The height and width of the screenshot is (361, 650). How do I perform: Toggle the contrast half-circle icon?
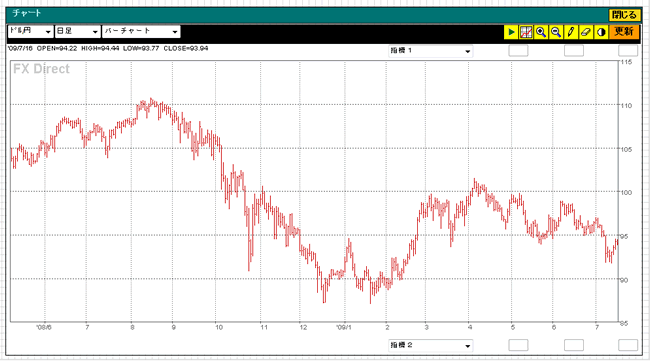coord(601,32)
